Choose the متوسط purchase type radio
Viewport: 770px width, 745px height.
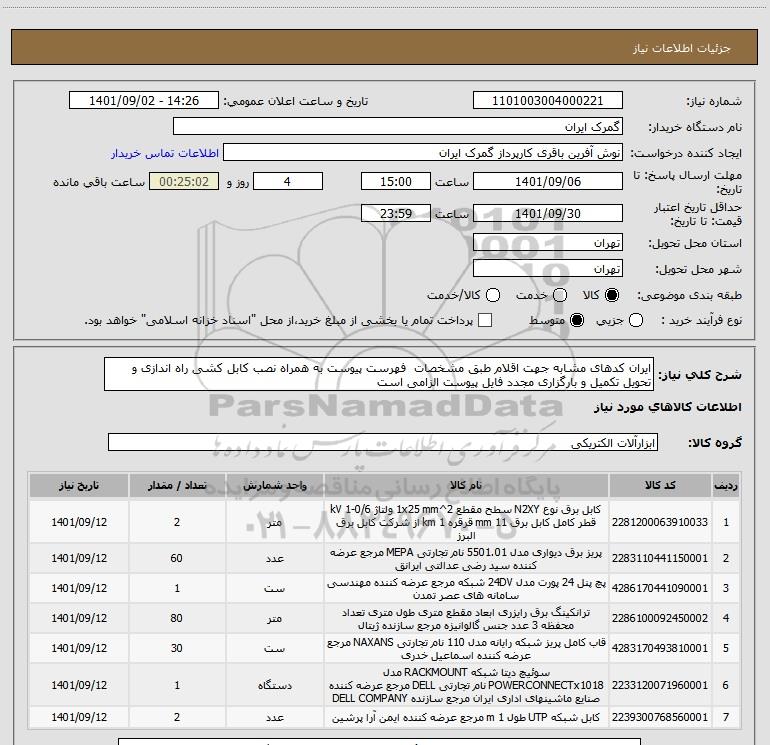pos(577,320)
